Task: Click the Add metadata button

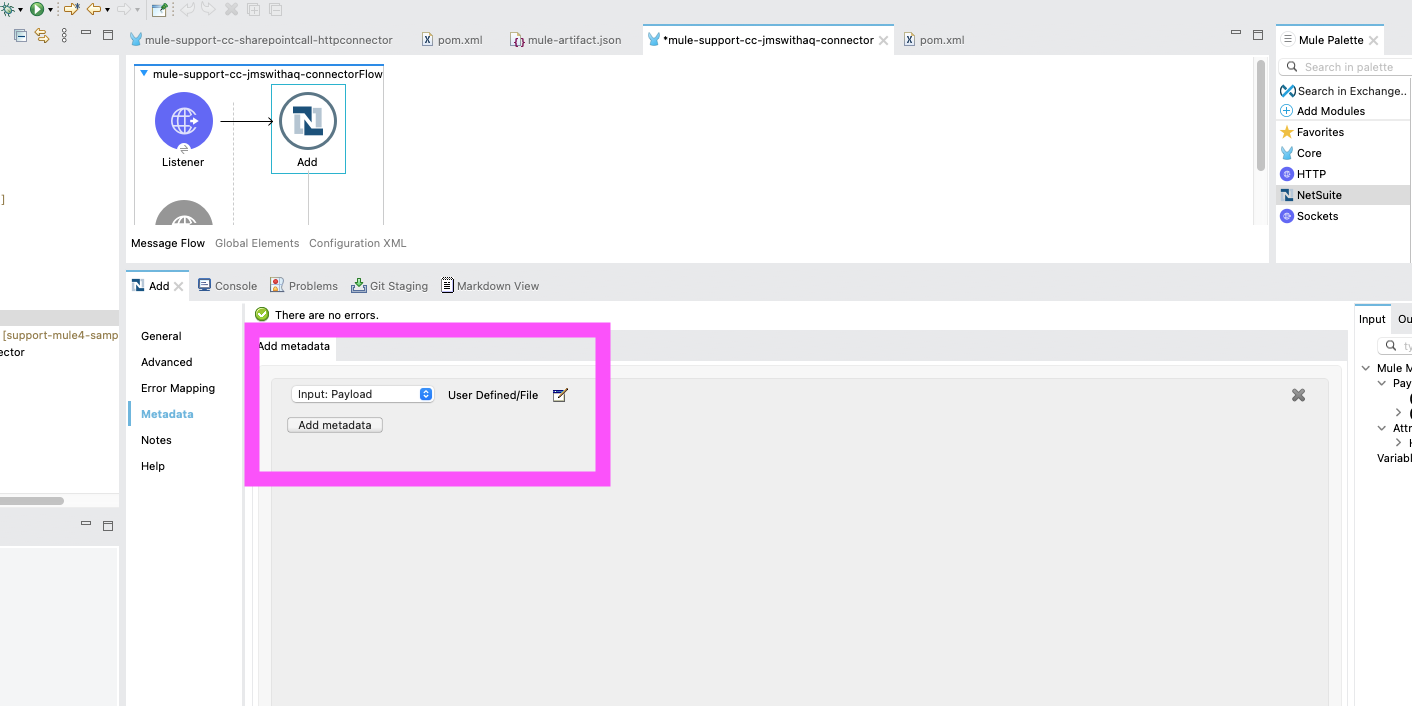Action: pos(334,425)
